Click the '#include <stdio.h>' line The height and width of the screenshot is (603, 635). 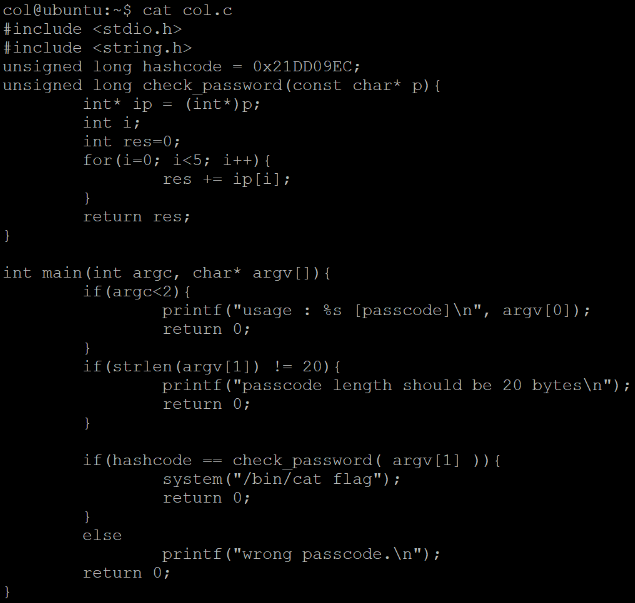[x=92, y=28]
